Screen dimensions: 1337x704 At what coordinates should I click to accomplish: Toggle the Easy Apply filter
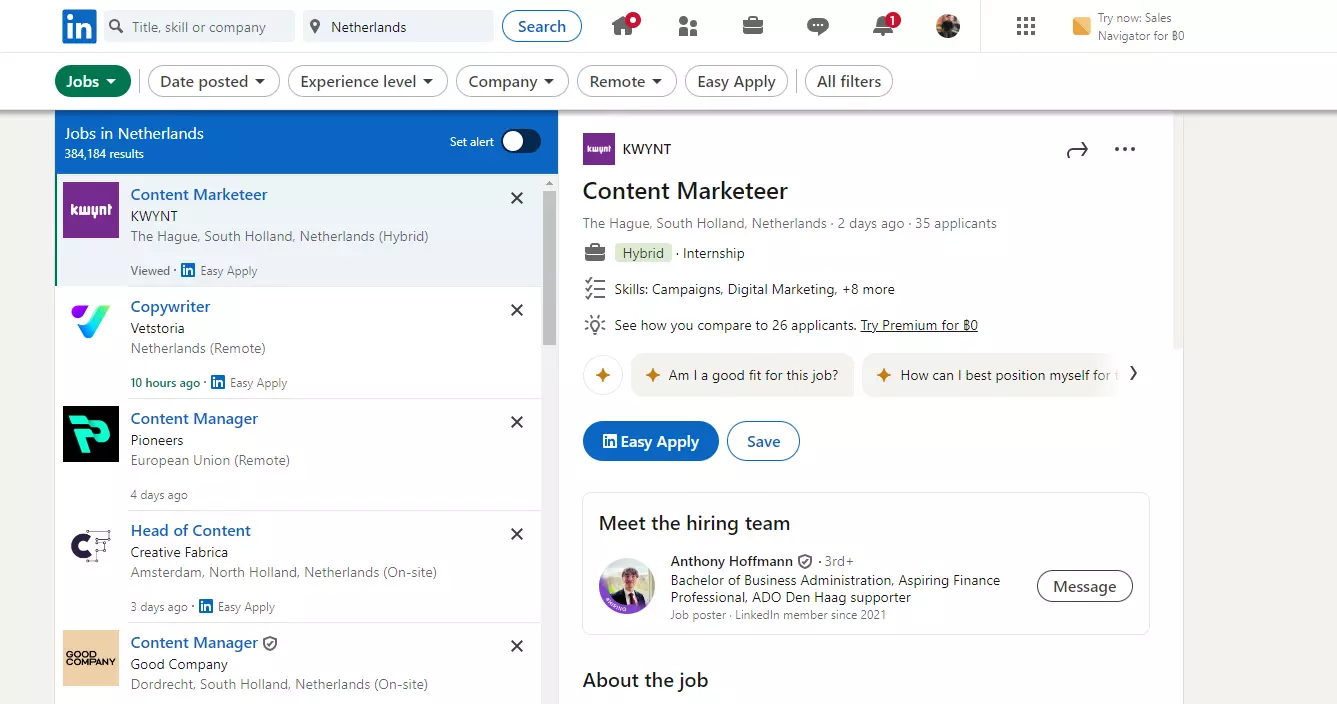coord(736,82)
